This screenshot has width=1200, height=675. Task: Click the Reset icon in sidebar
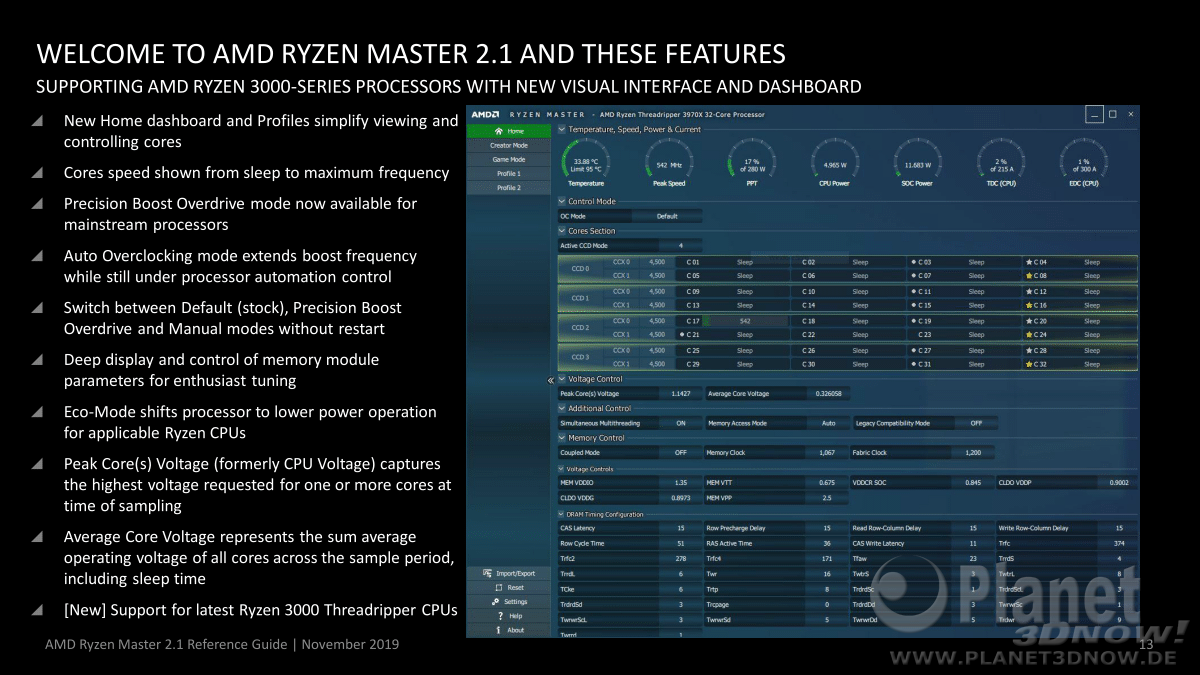(497, 588)
